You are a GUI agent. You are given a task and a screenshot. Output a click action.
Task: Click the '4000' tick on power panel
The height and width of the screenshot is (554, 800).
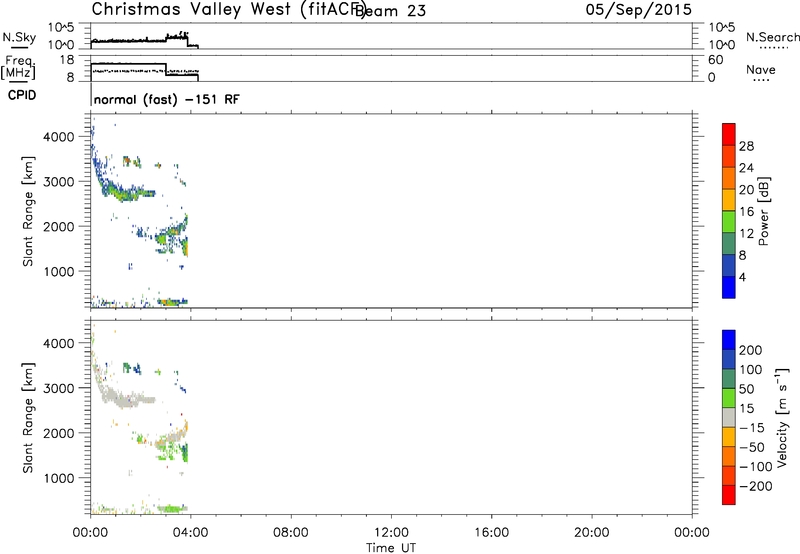click(59, 137)
